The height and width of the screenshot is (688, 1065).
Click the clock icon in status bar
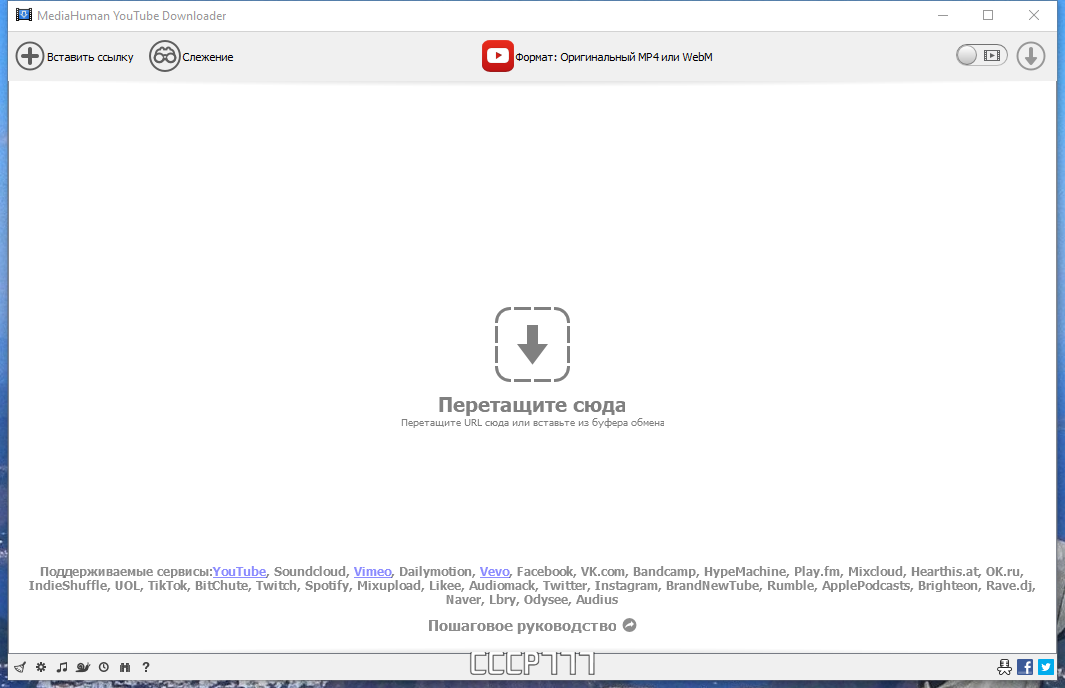point(103,667)
